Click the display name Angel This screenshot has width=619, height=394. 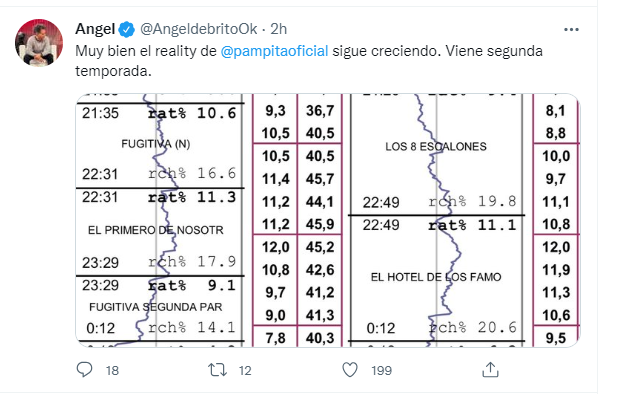(x=95, y=29)
